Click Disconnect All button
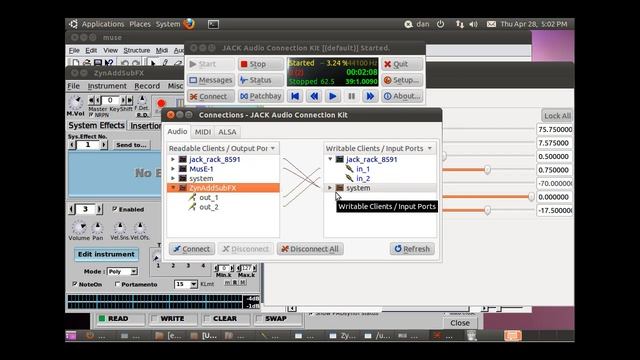Screen dimensions: 640x360 pyautogui.click(x=310, y=249)
